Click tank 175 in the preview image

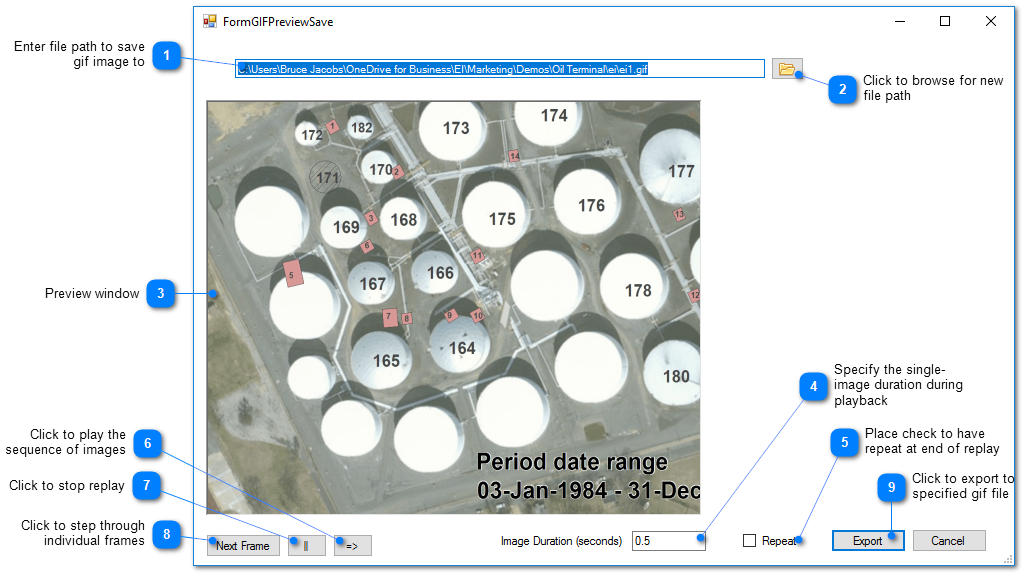[x=502, y=219]
